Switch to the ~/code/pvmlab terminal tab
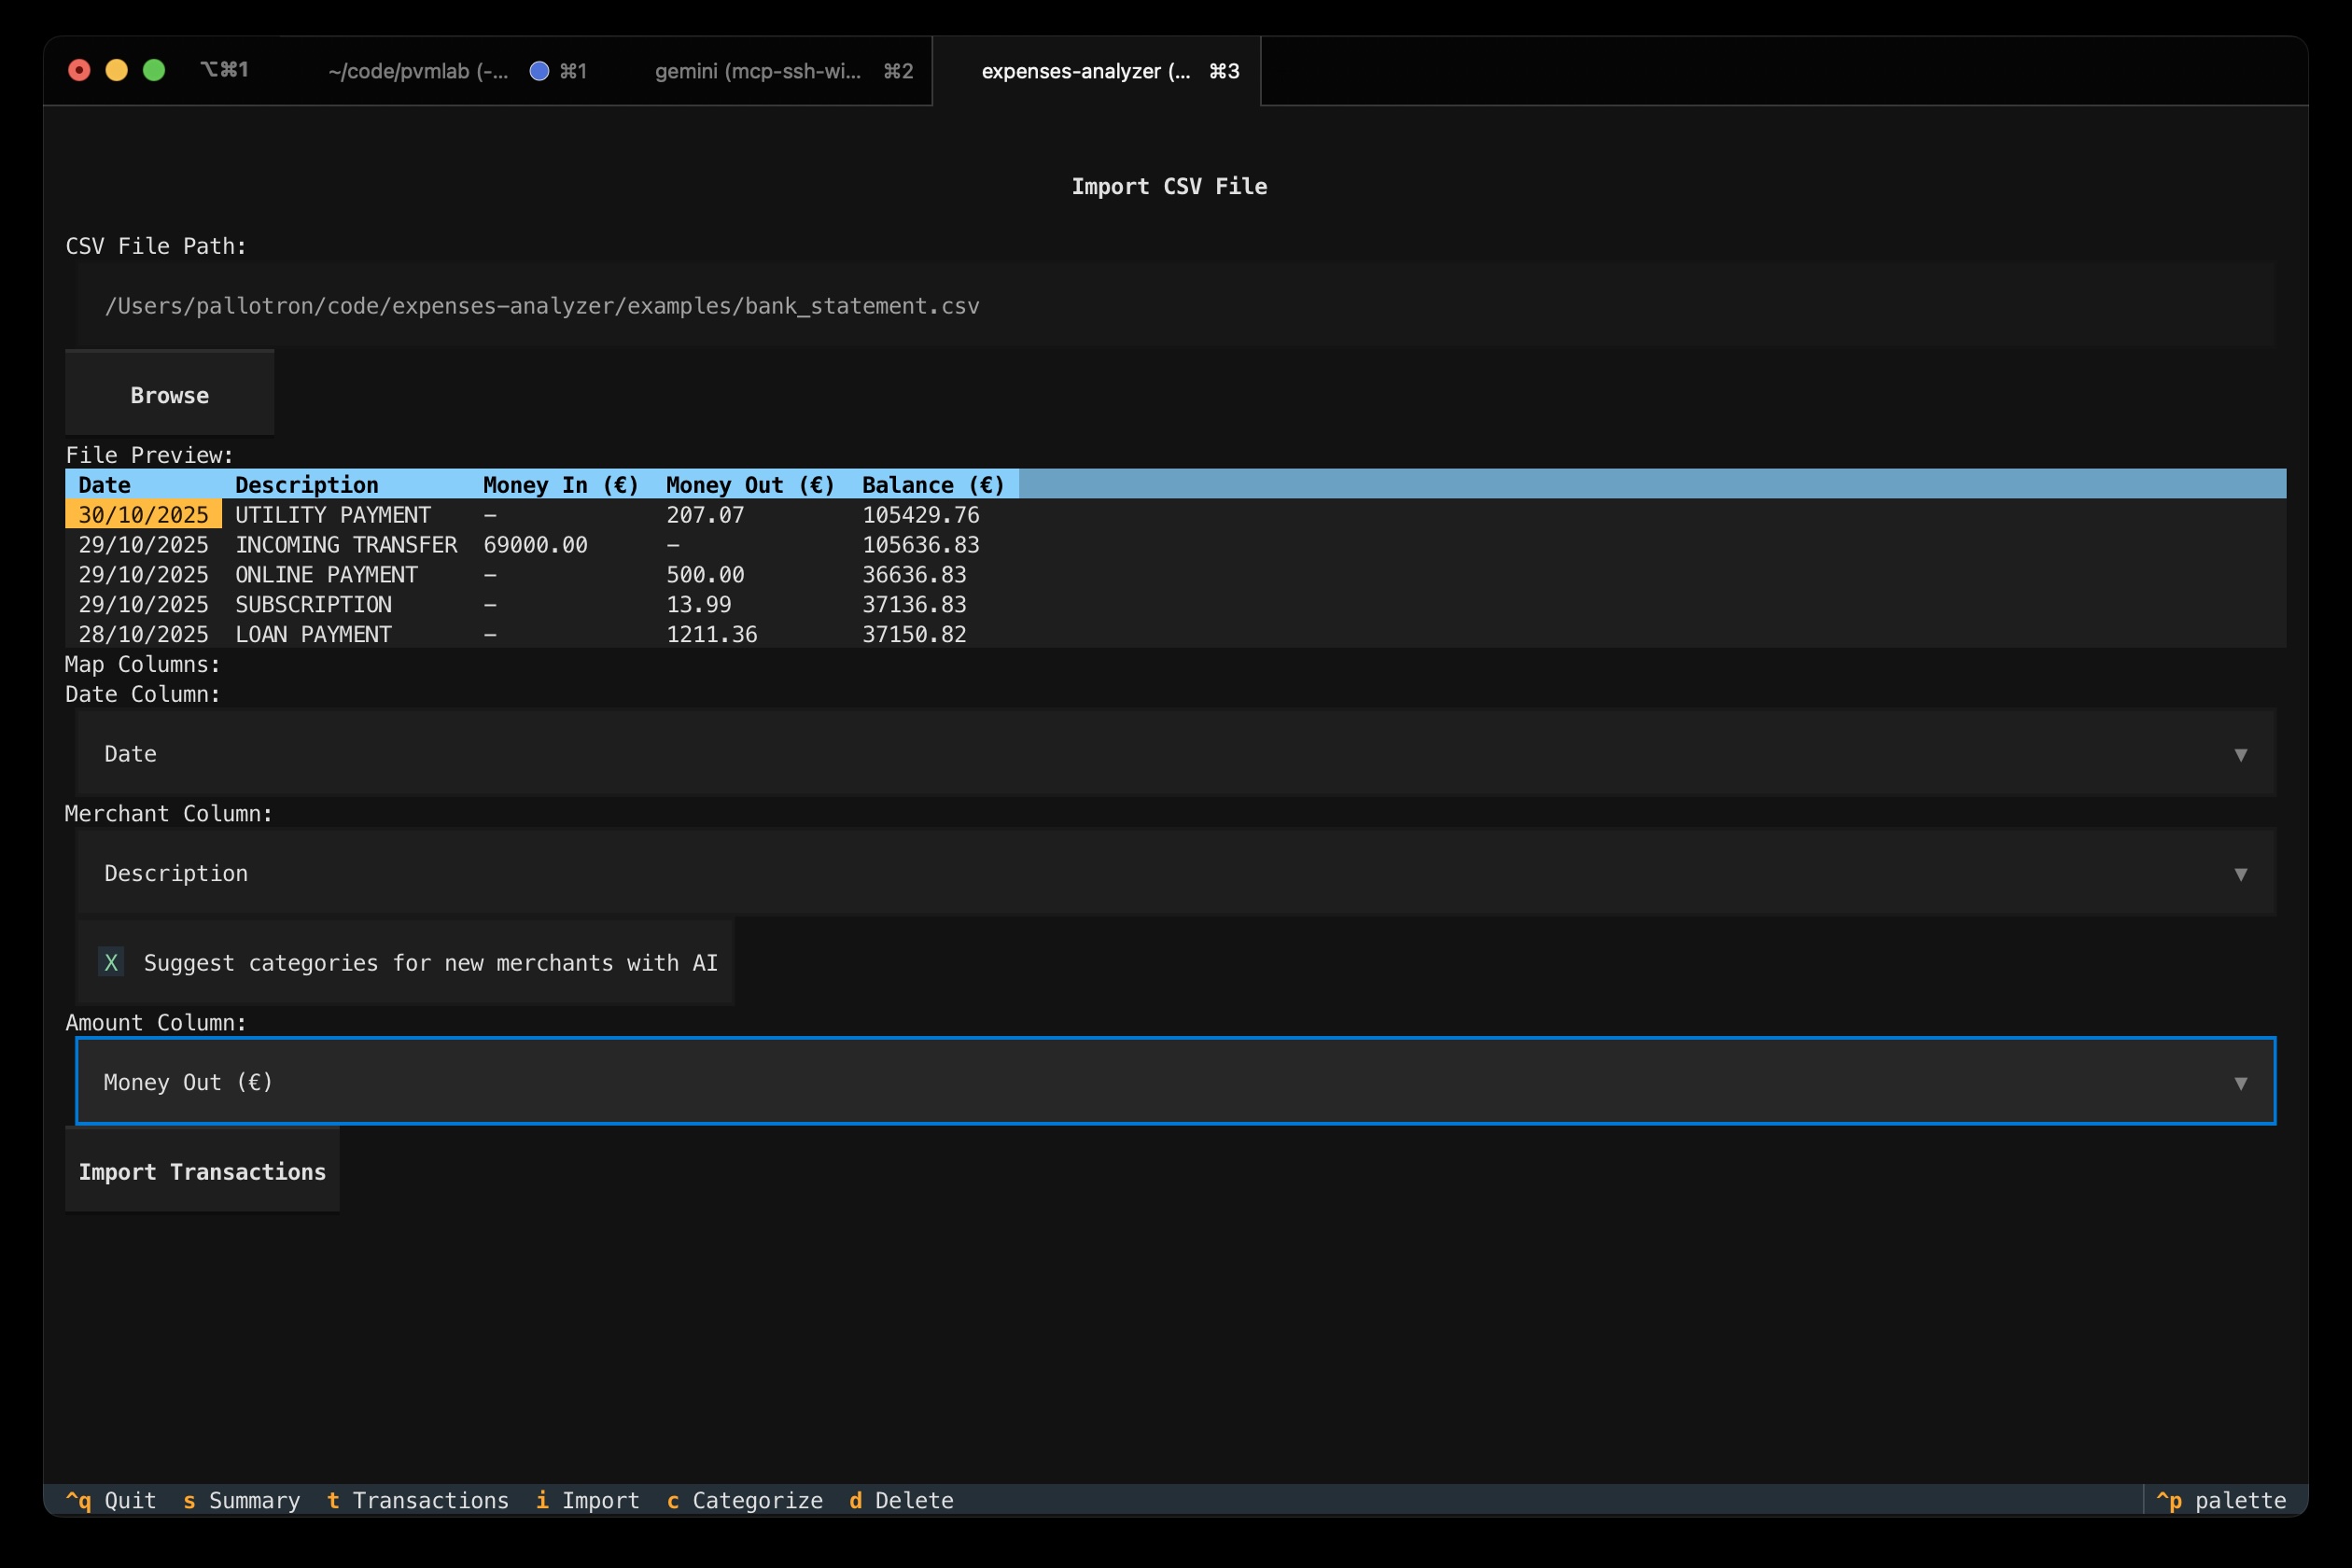Image resolution: width=2352 pixels, height=1568 pixels. [x=415, y=71]
